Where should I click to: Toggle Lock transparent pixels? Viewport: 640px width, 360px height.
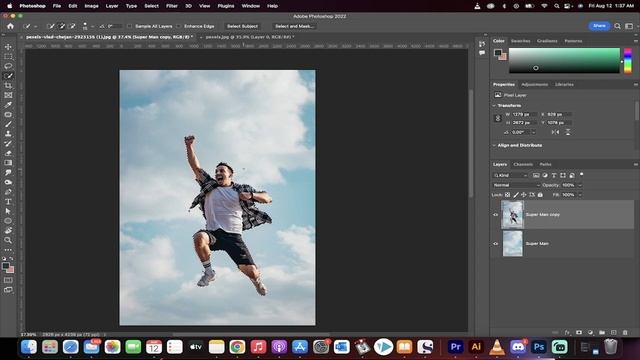click(507, 195)
